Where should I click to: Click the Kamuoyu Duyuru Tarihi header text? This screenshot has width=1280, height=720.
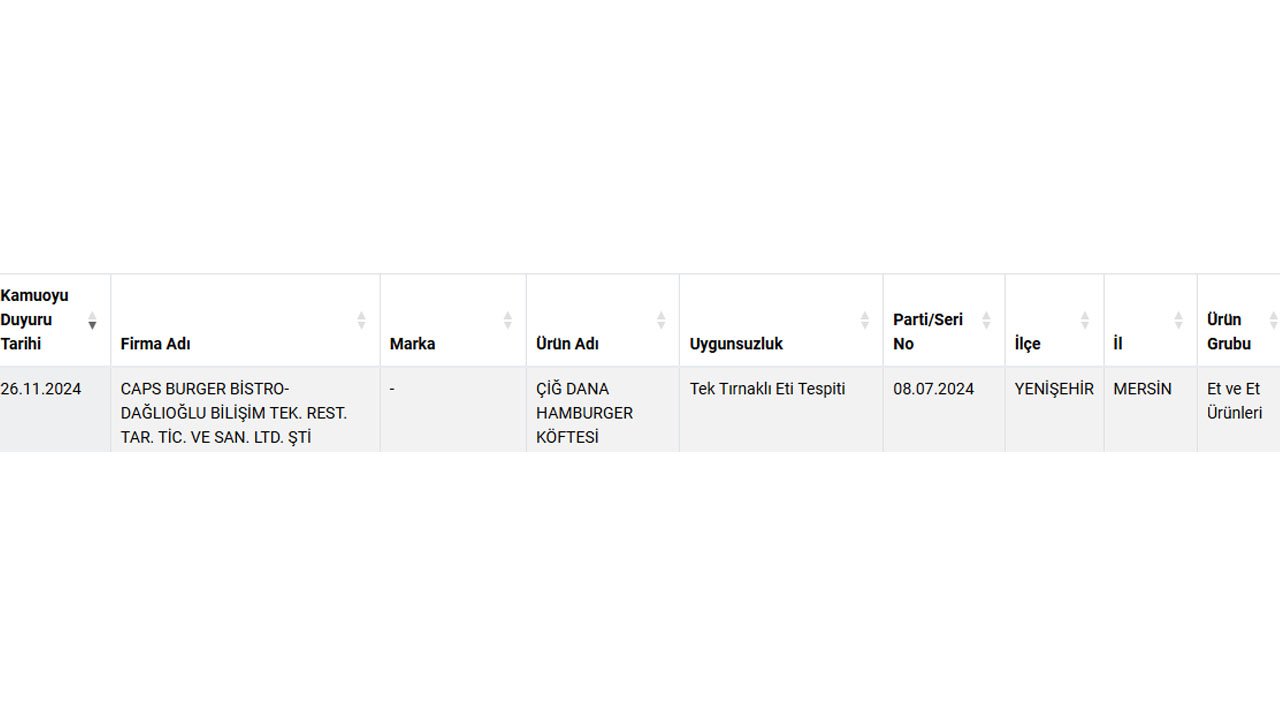tap(35, 320)
